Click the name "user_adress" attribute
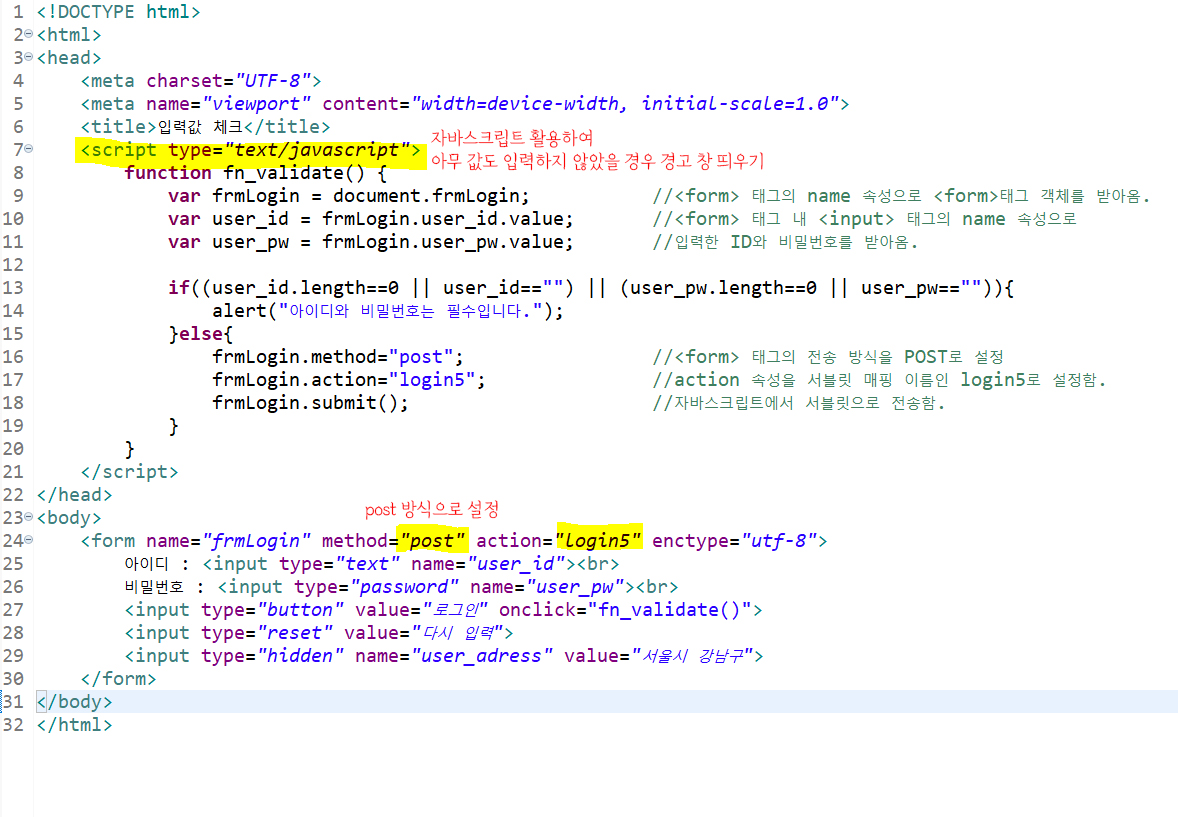Image resolution: width=1178 pixels, height=817 pixels. click(x=454, y=656)
